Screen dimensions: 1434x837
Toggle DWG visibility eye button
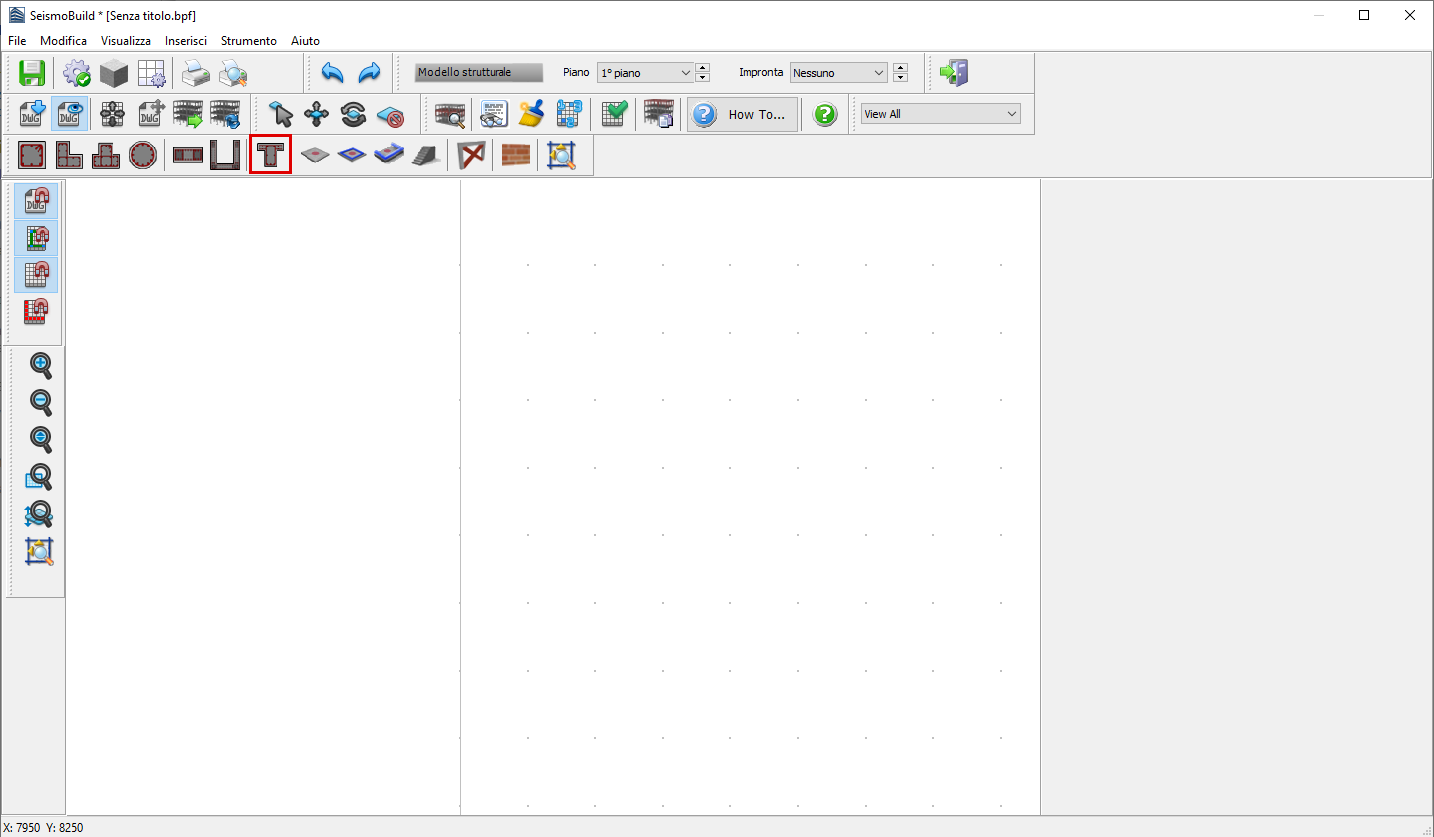point(69,114)
